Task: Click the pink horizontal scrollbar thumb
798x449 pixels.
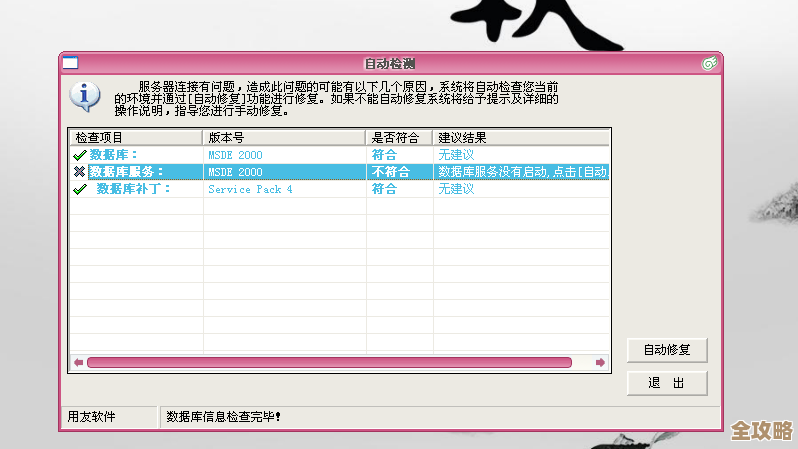Action: [330, 362]
